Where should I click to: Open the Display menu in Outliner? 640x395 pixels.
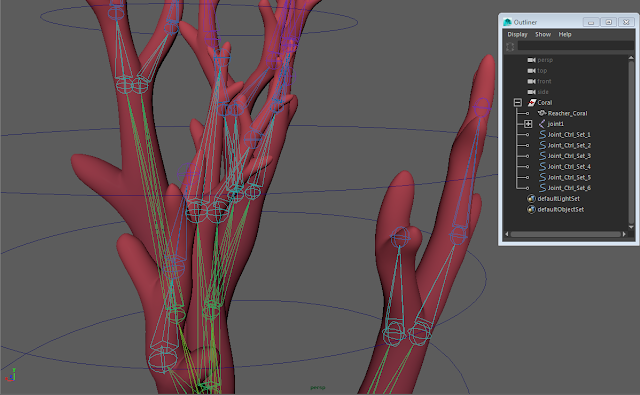(x=517, y=35)
